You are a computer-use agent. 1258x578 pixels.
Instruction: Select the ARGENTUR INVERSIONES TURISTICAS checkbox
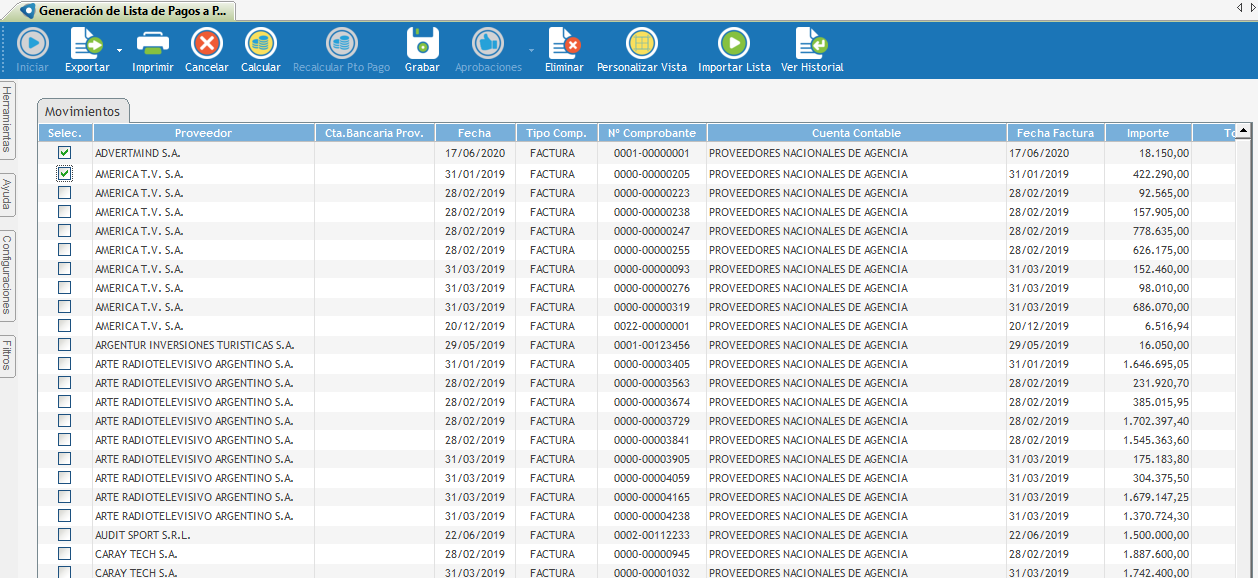coord(65,345)
